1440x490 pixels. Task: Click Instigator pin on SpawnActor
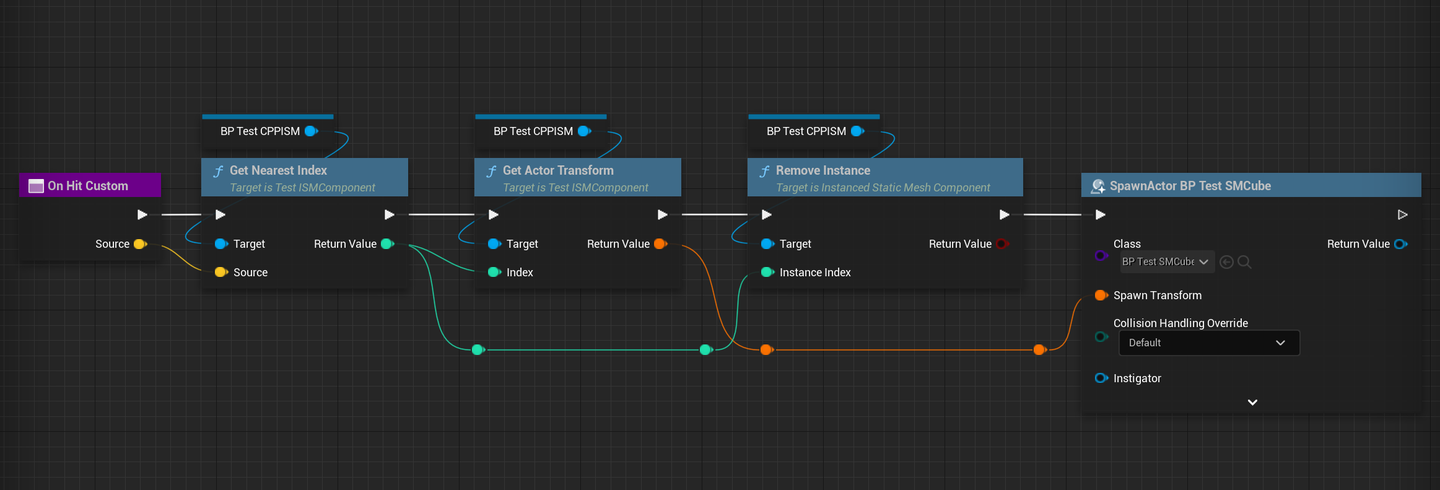click(1101, 378)
